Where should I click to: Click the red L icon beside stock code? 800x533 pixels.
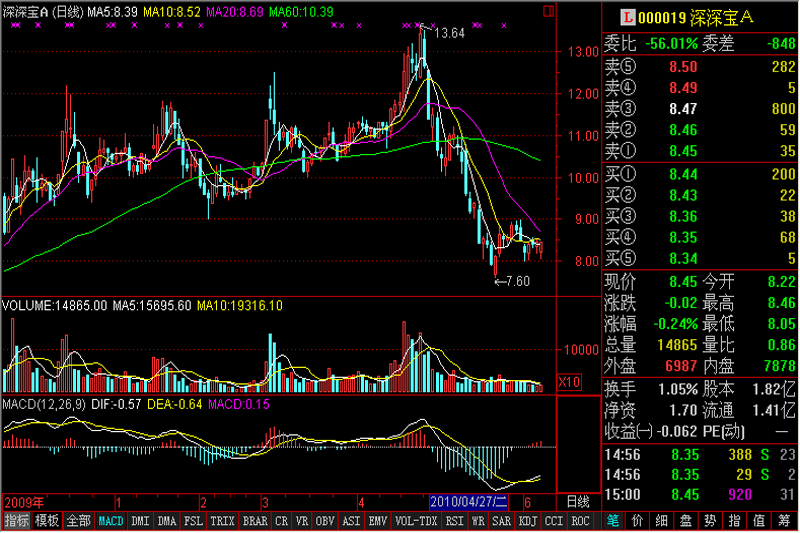[x=627, y=18]
